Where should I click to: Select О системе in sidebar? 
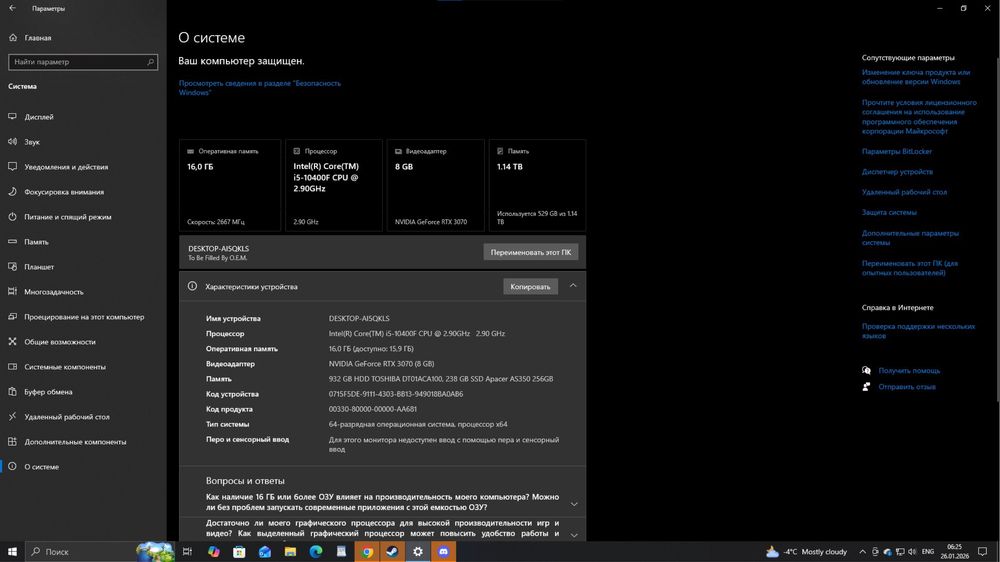coord(41,466)
